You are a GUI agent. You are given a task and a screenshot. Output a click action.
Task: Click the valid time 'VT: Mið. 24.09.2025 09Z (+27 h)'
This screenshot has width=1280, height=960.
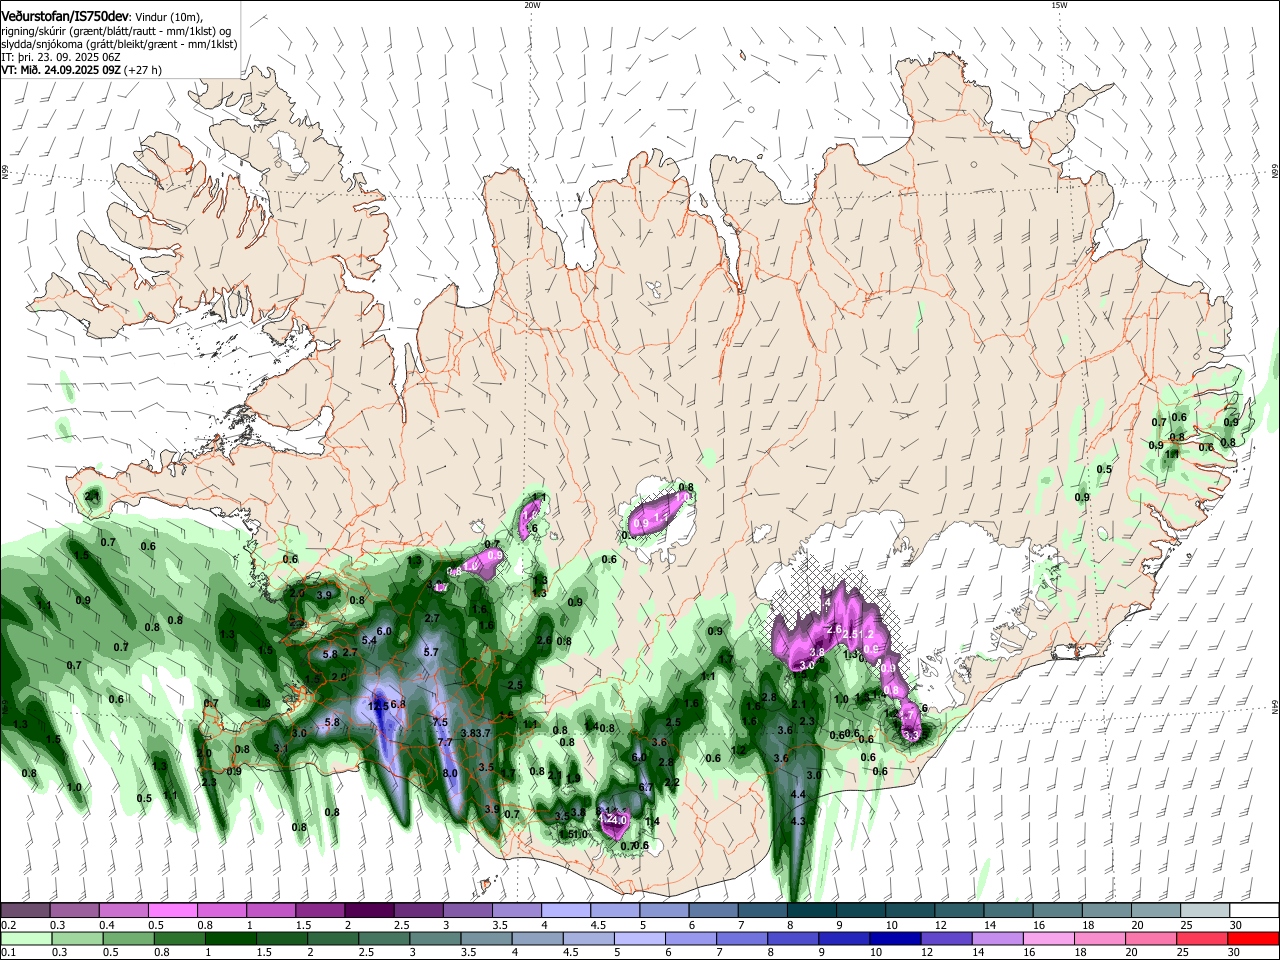[81, 70]
